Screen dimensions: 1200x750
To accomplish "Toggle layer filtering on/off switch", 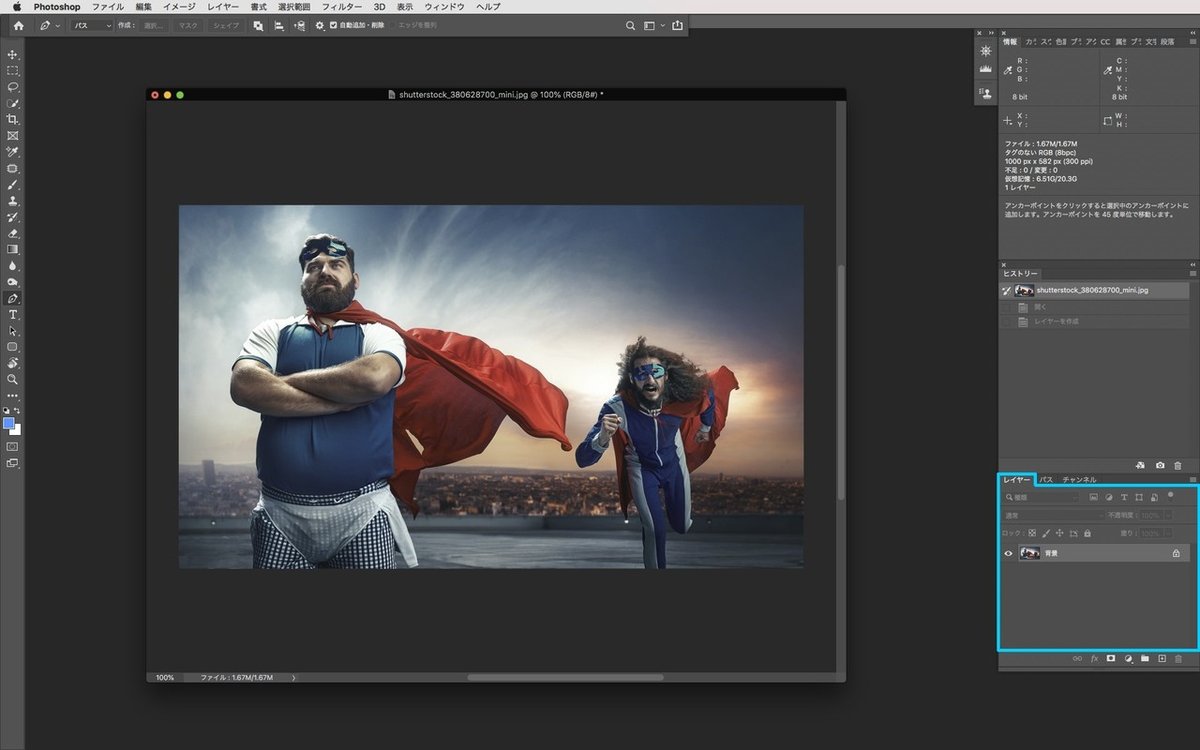I will 1170,495.
